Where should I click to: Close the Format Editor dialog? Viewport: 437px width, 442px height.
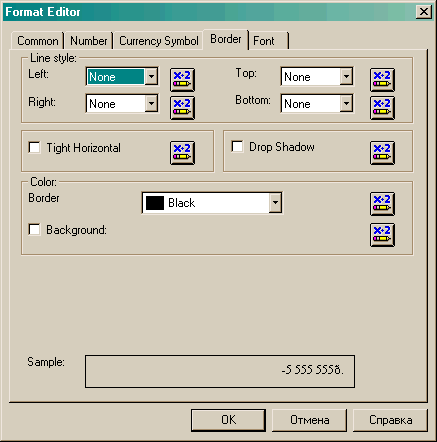tap(424, 12)
